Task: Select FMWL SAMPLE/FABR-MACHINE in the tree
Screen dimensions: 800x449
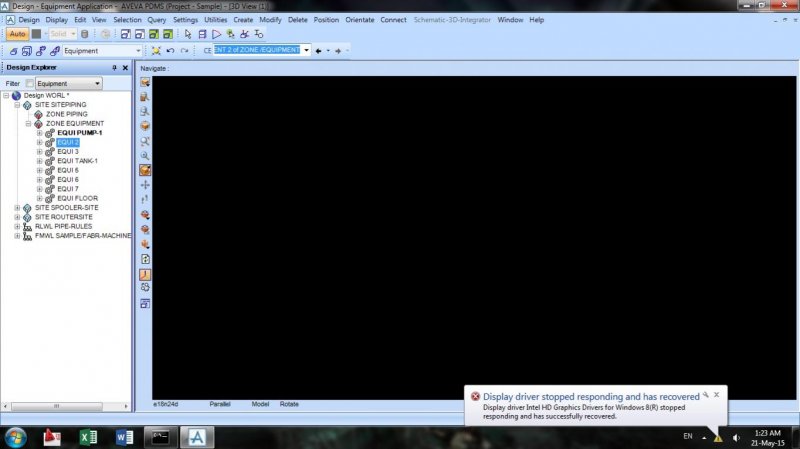Action: (x=83, y=235)
